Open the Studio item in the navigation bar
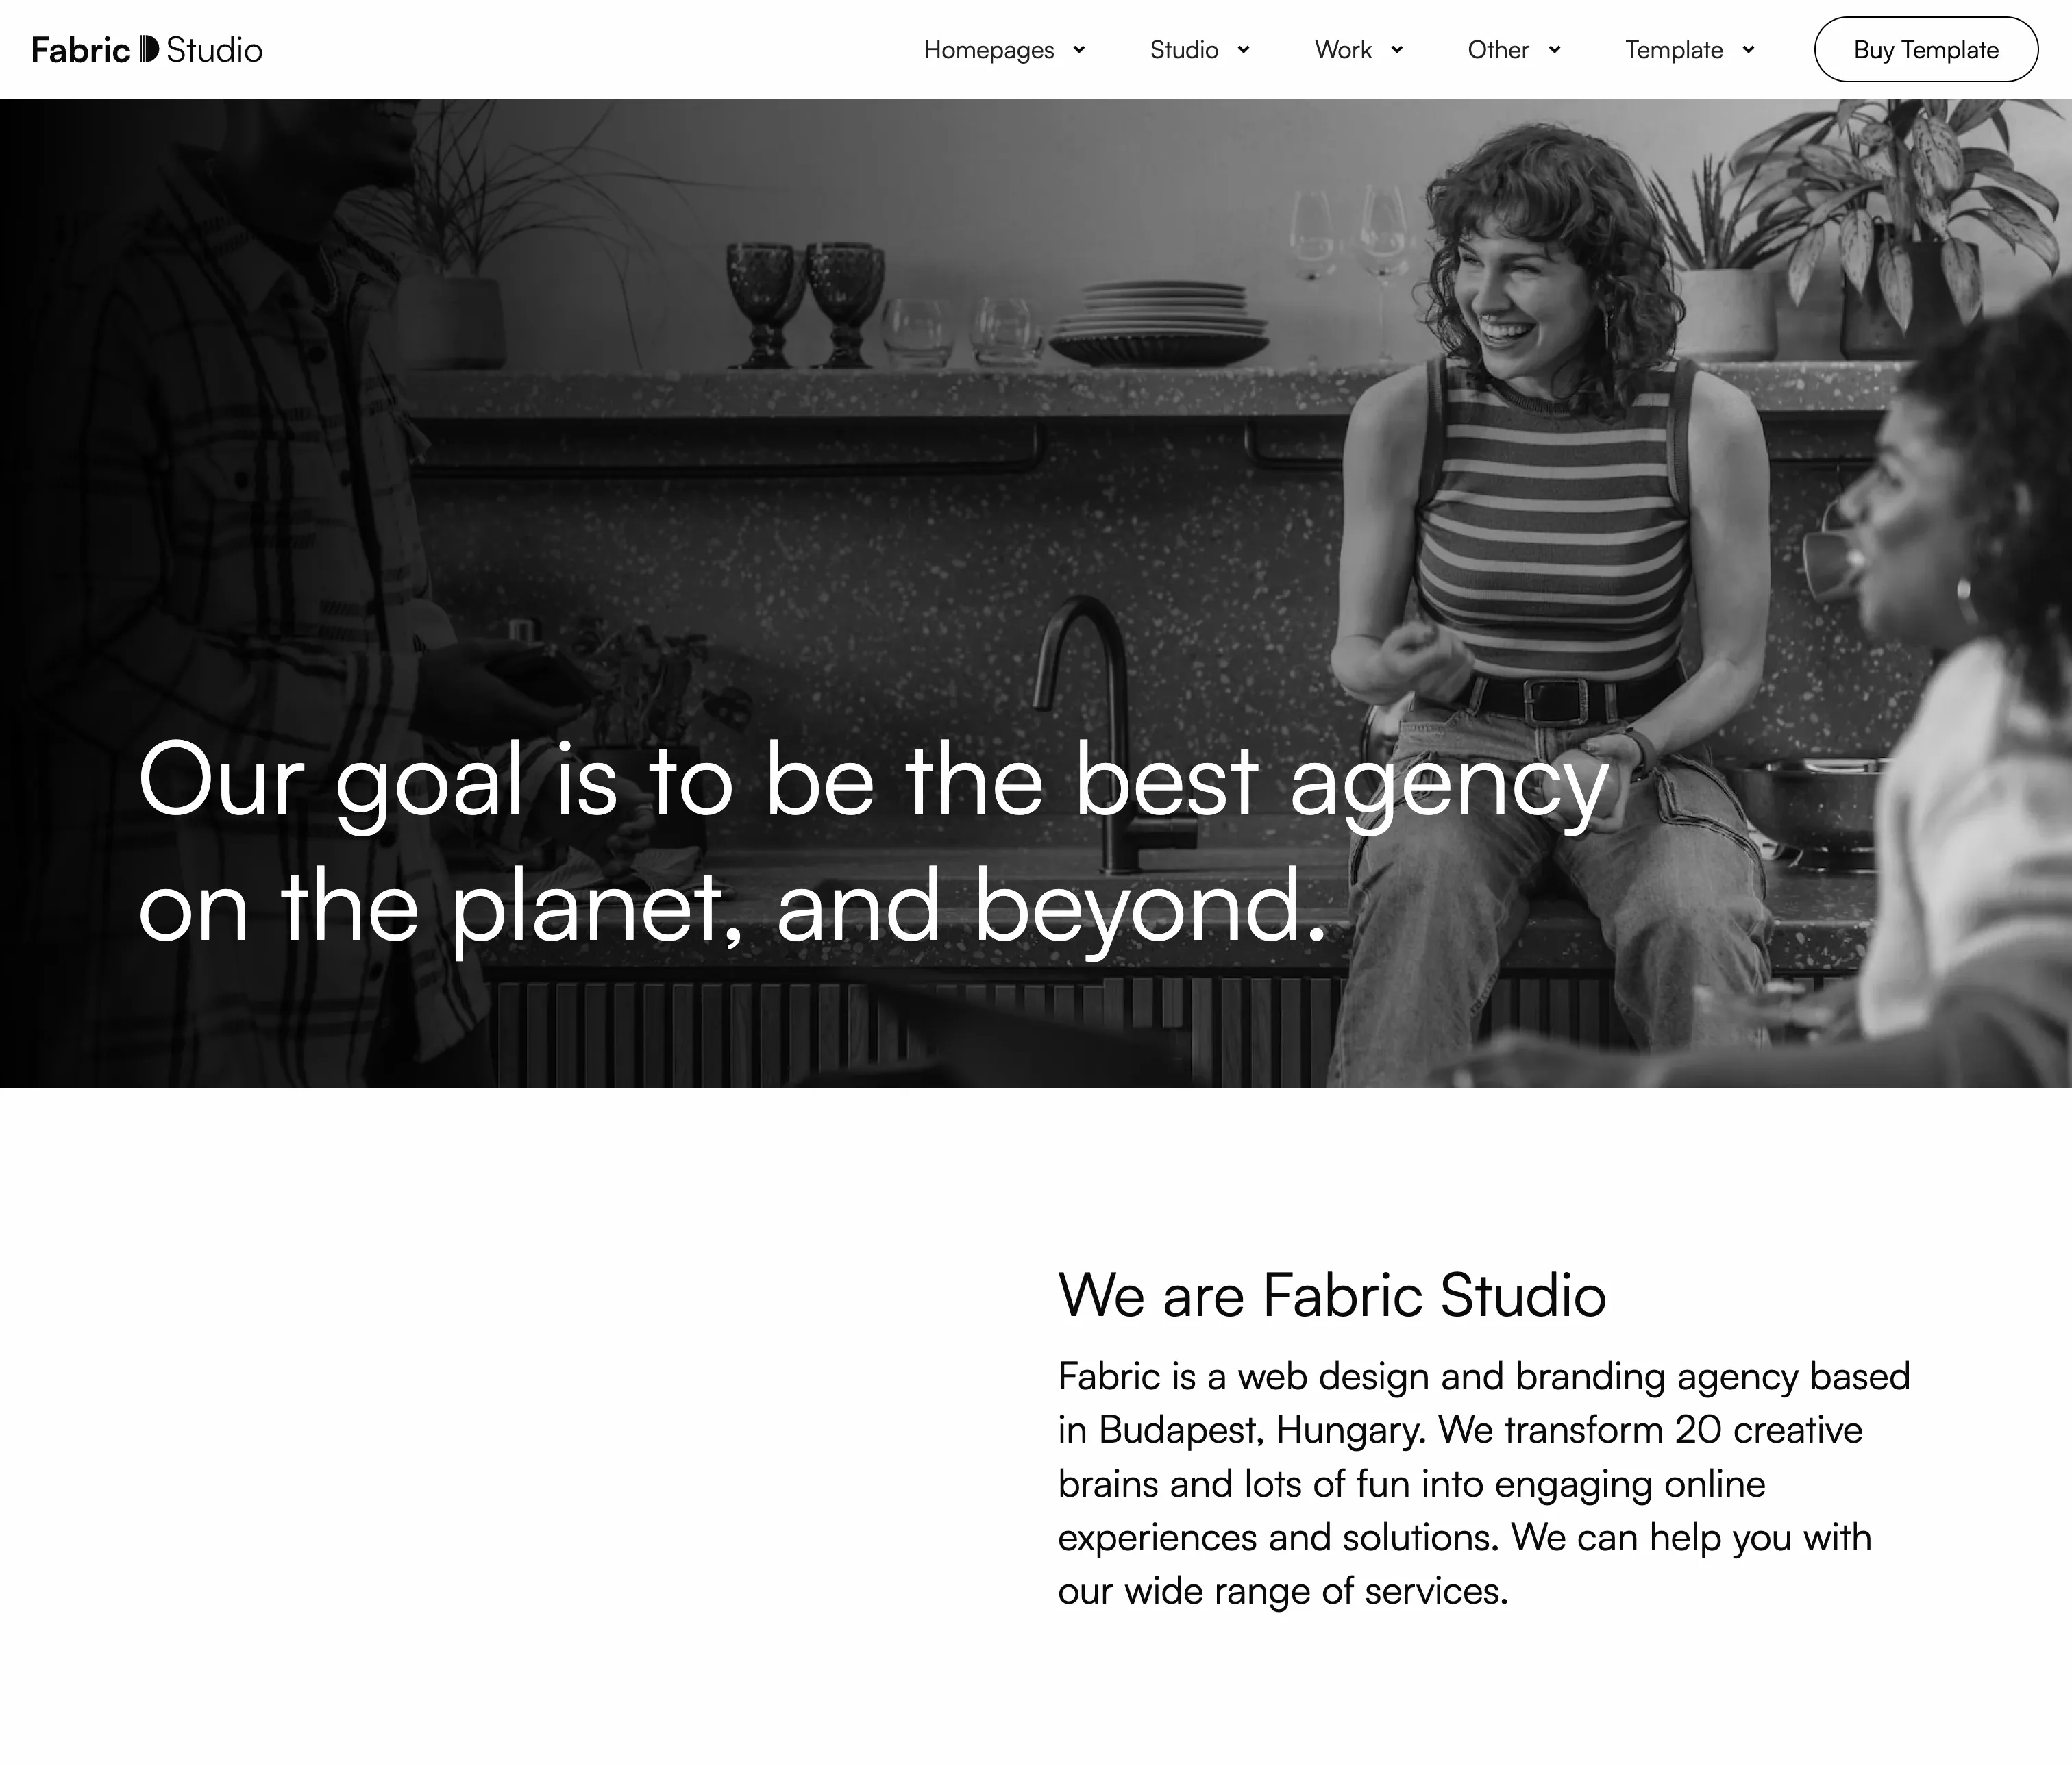 tap(1184, 50)
